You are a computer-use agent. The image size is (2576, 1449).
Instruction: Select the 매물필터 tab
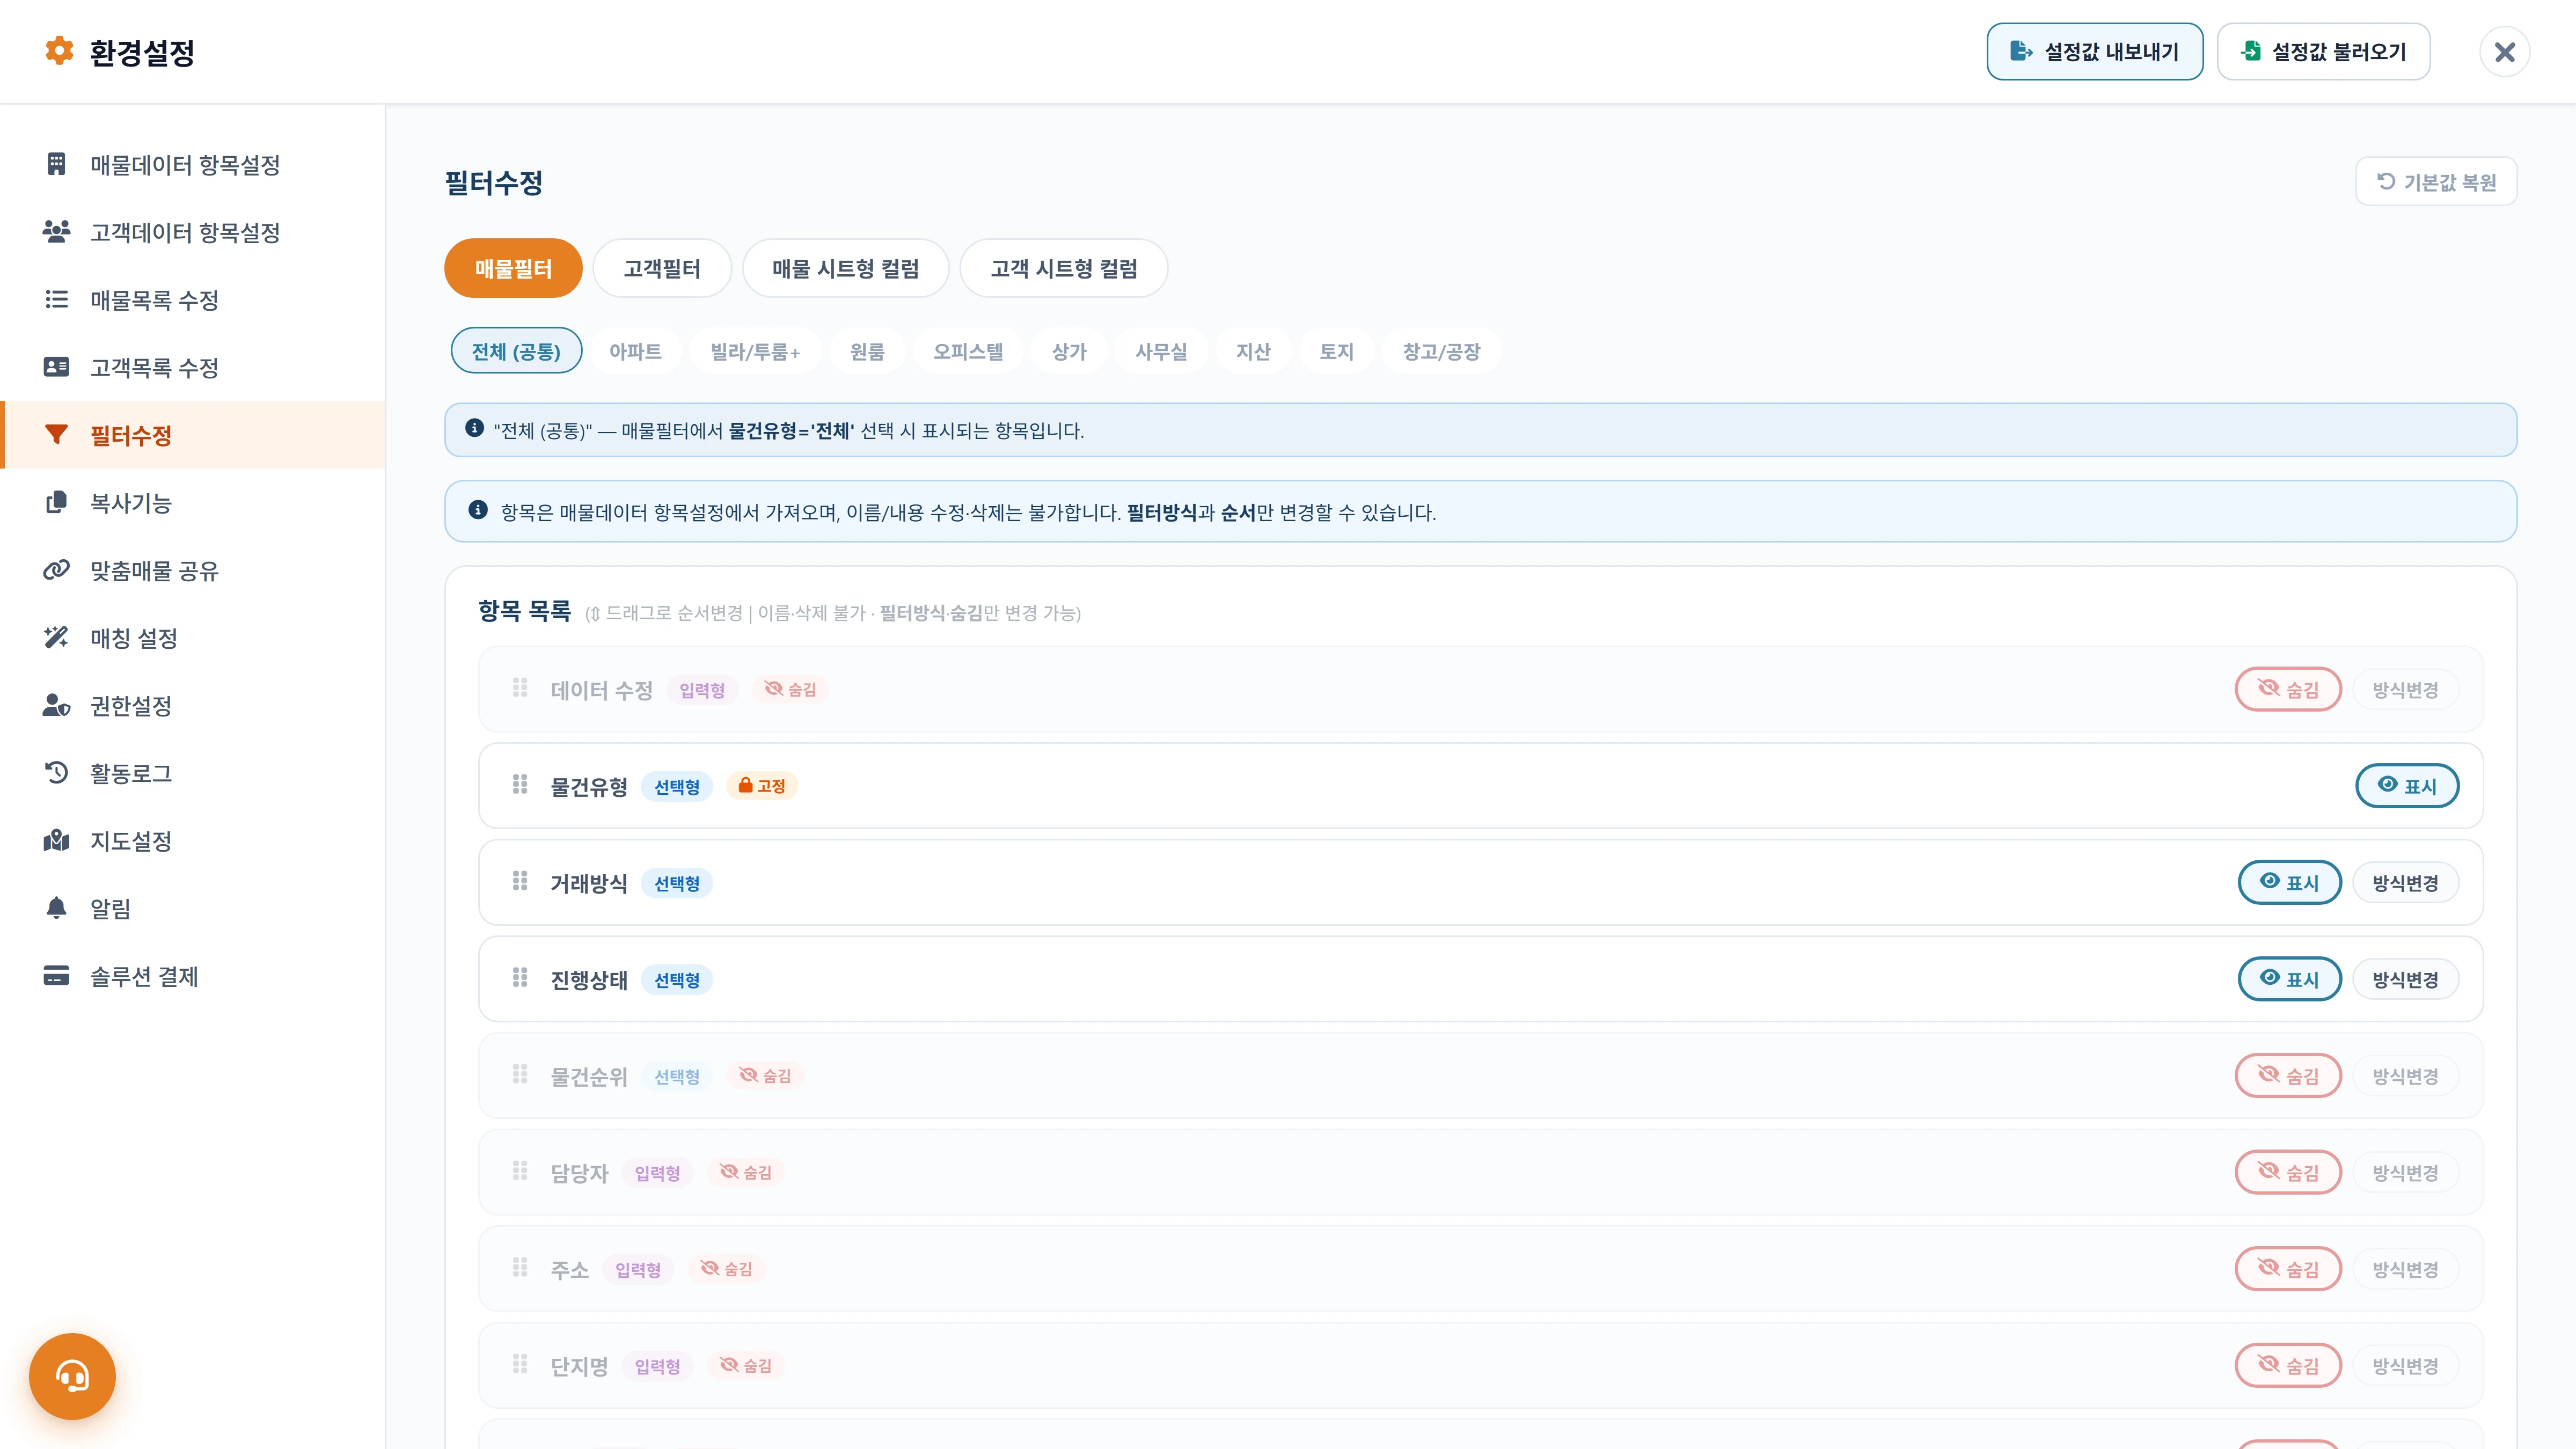(x=513, y=268)
